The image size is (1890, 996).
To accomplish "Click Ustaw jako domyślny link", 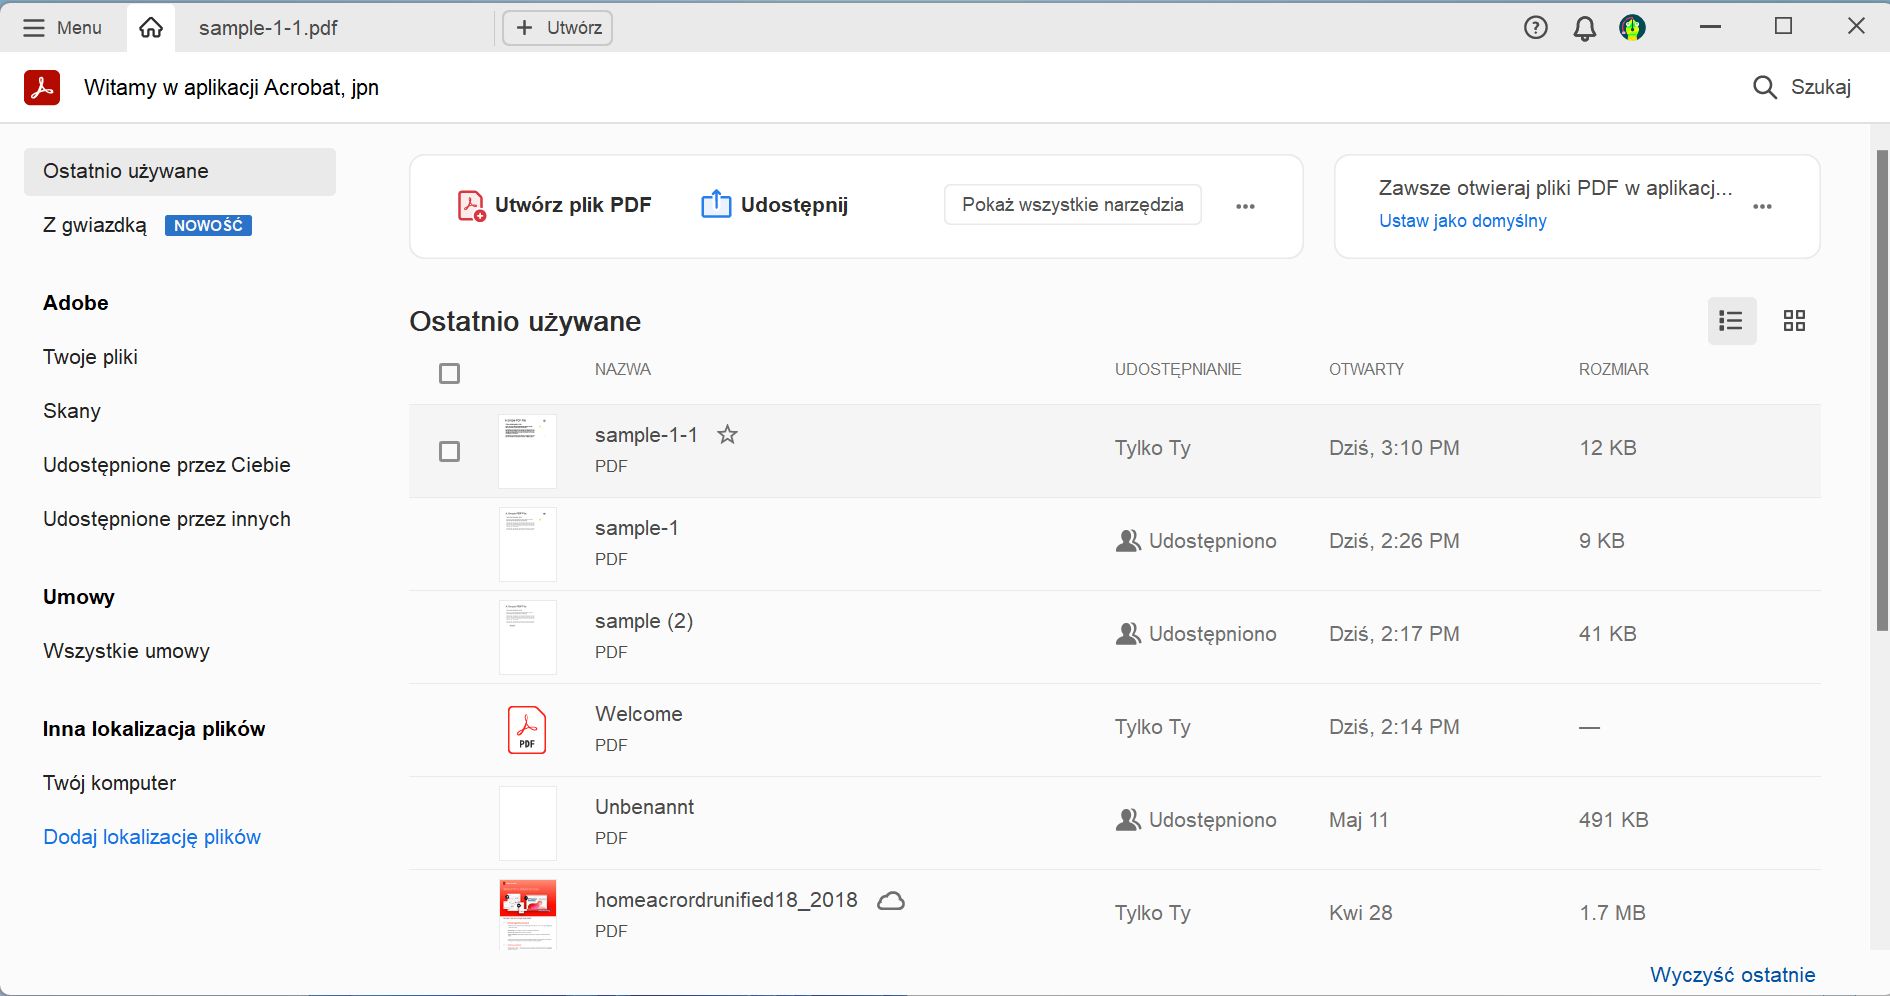I will pos(1462,220).
